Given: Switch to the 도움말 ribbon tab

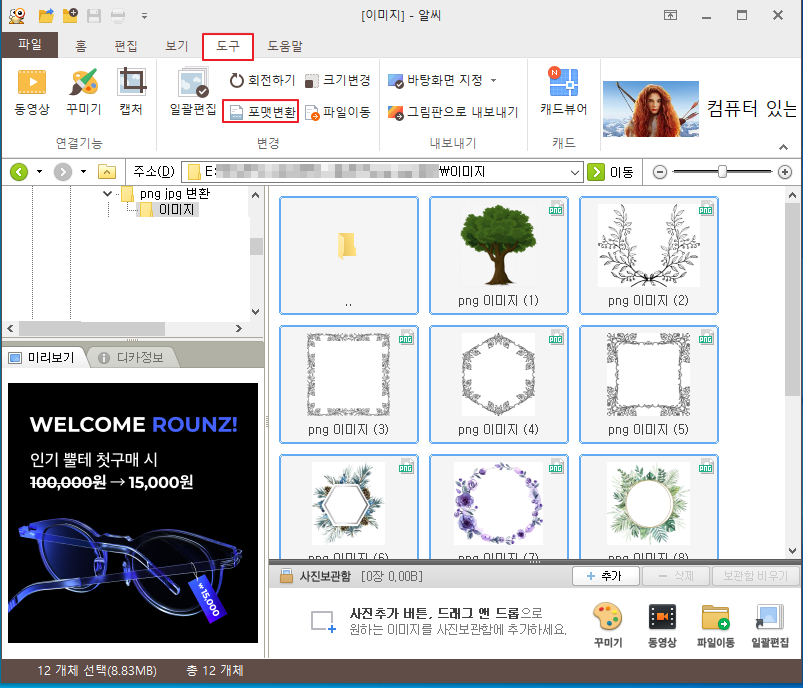Looking at the screenshot, I should coord(287,46).
